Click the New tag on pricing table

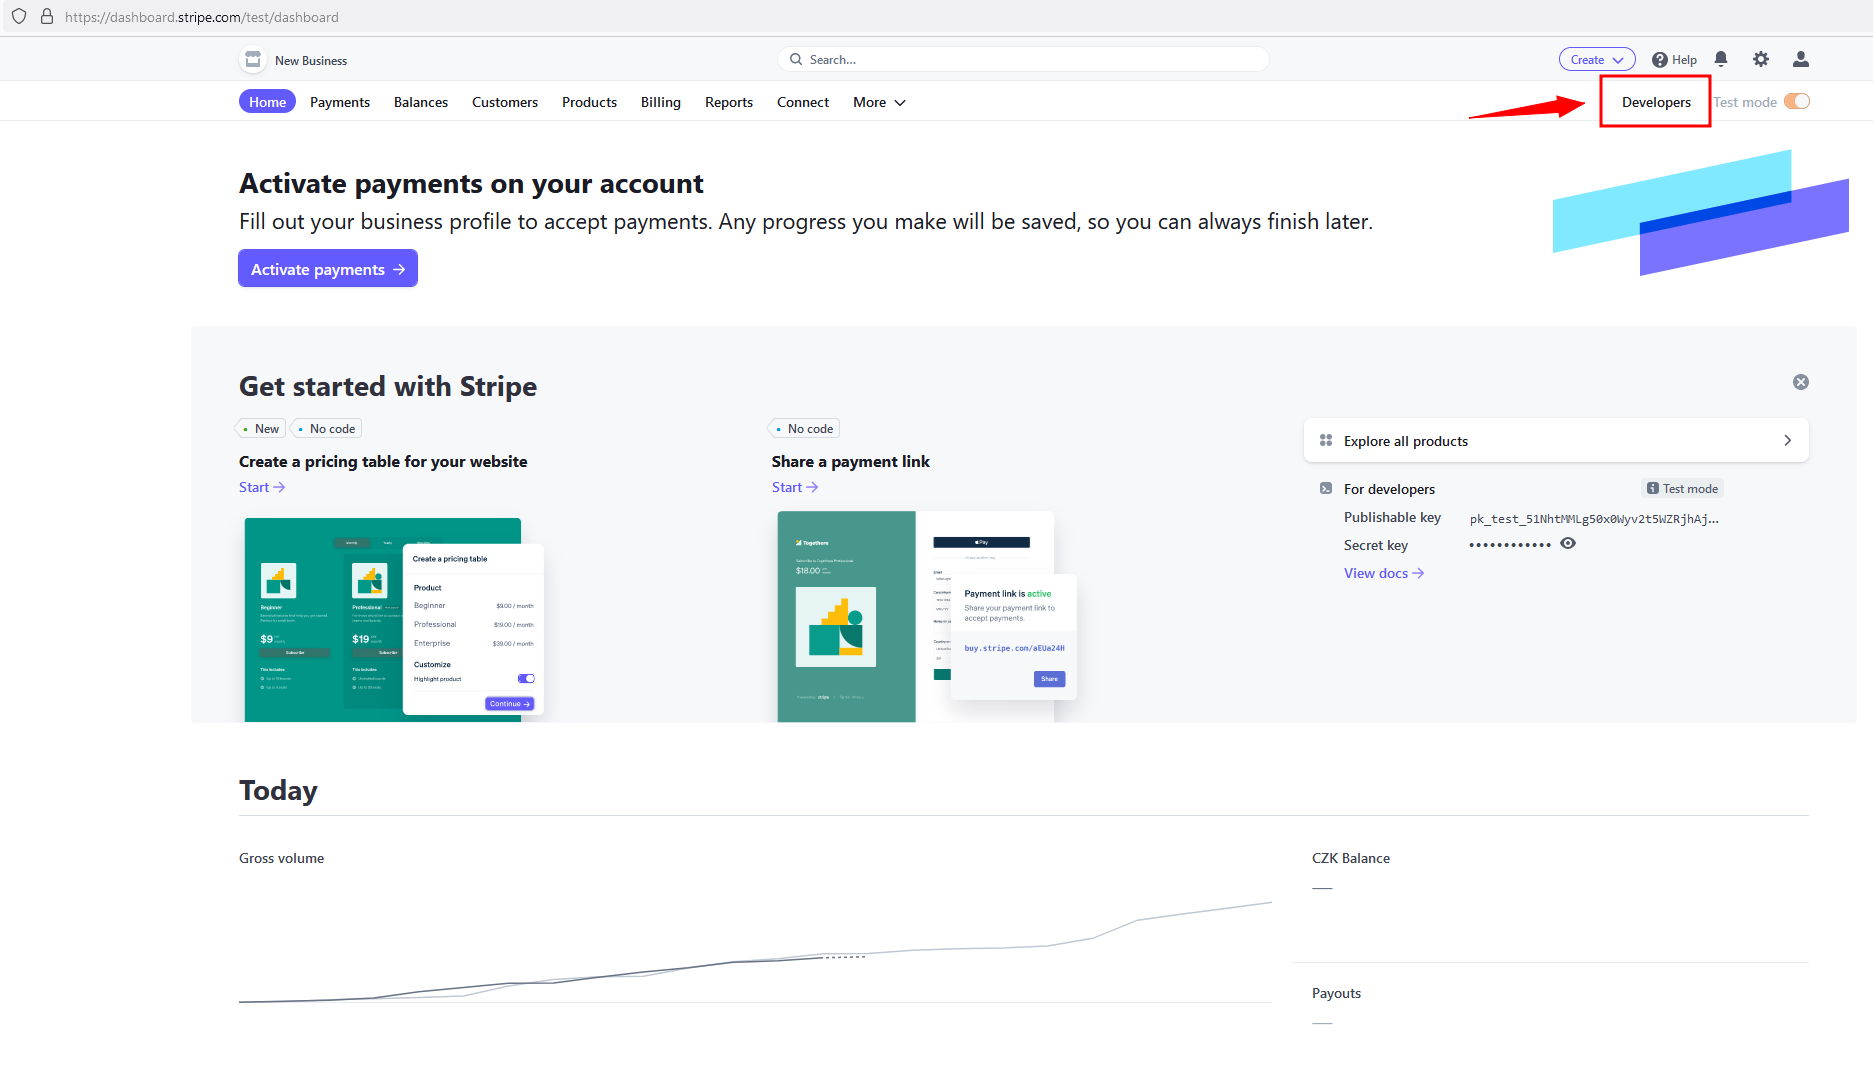pos(261,428)
